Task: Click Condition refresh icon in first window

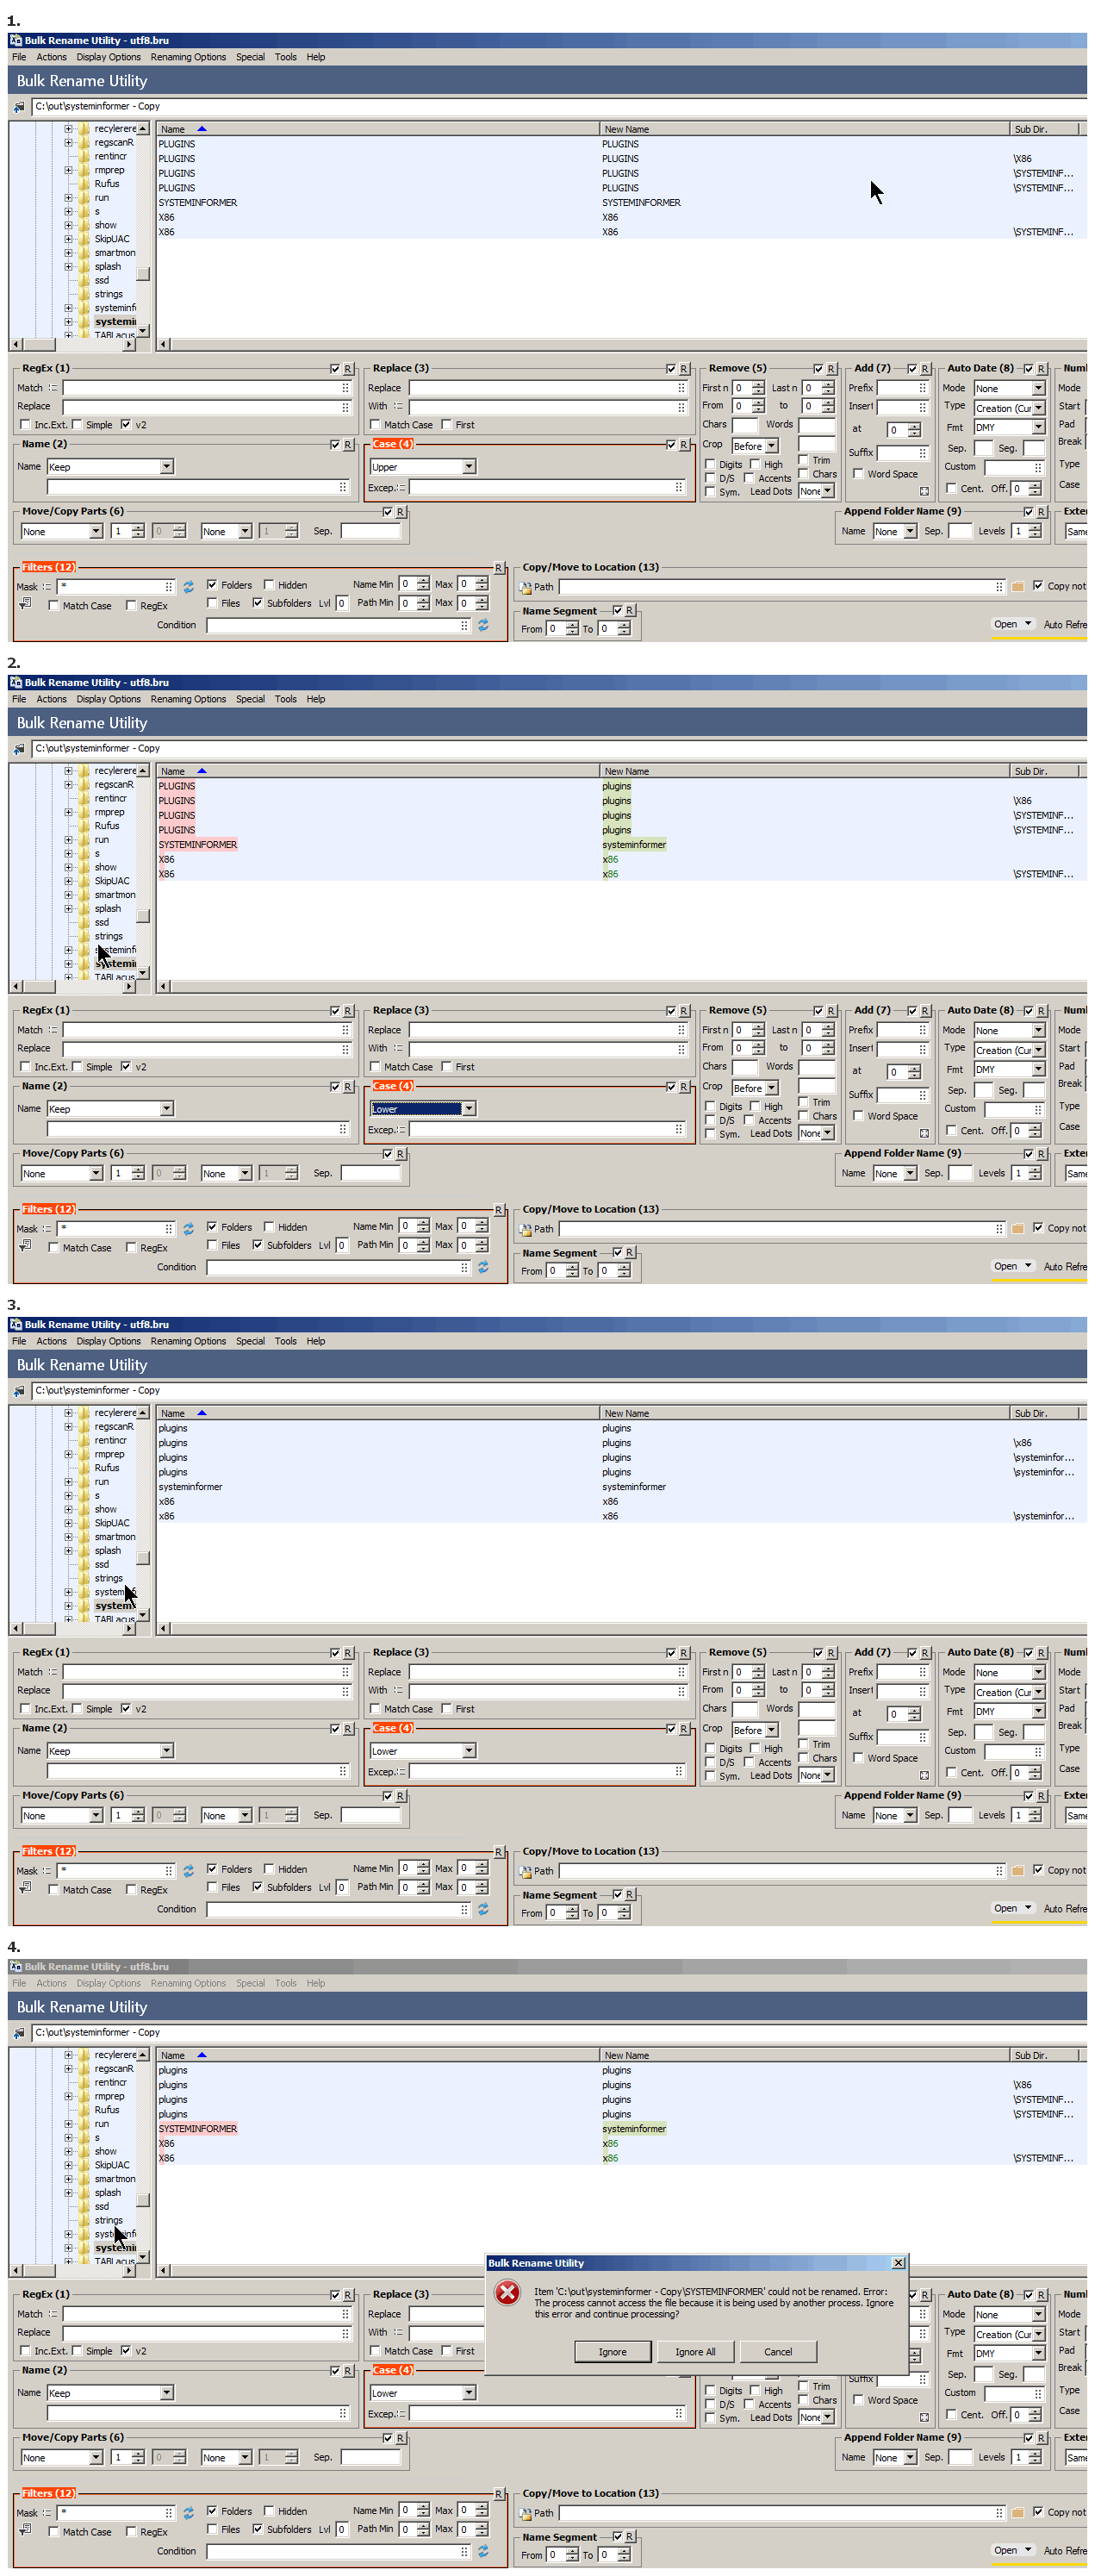Action: pyautogui.click(x=483, y=625)
